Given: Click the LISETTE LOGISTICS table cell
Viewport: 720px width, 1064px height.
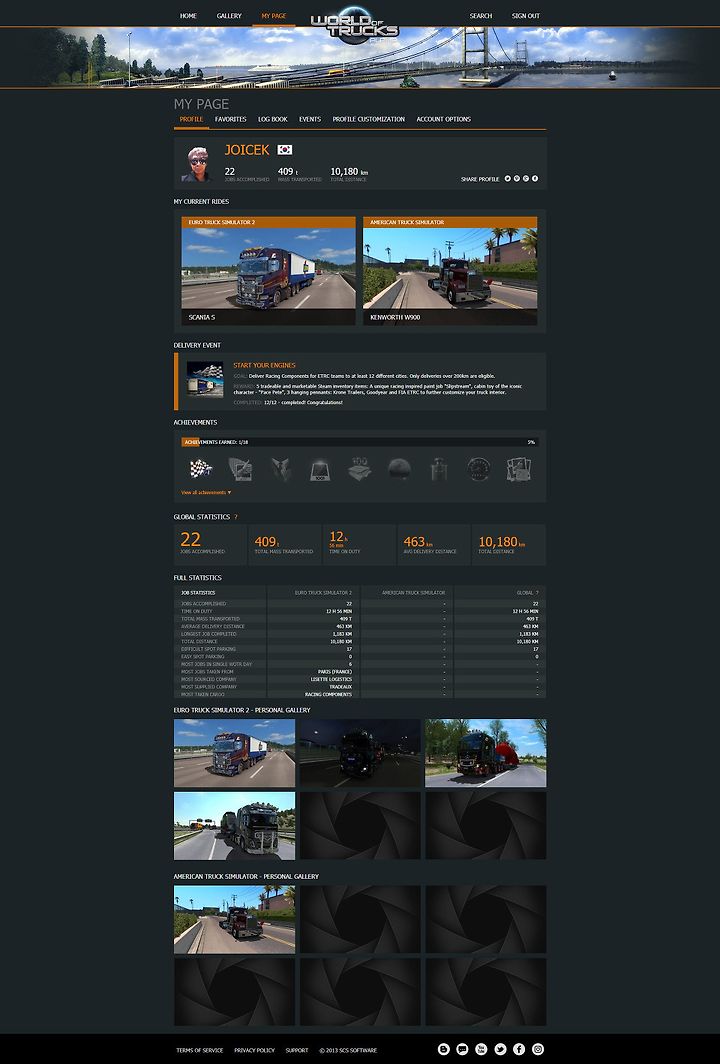Looking at the screenshot, I should (314, 679).
